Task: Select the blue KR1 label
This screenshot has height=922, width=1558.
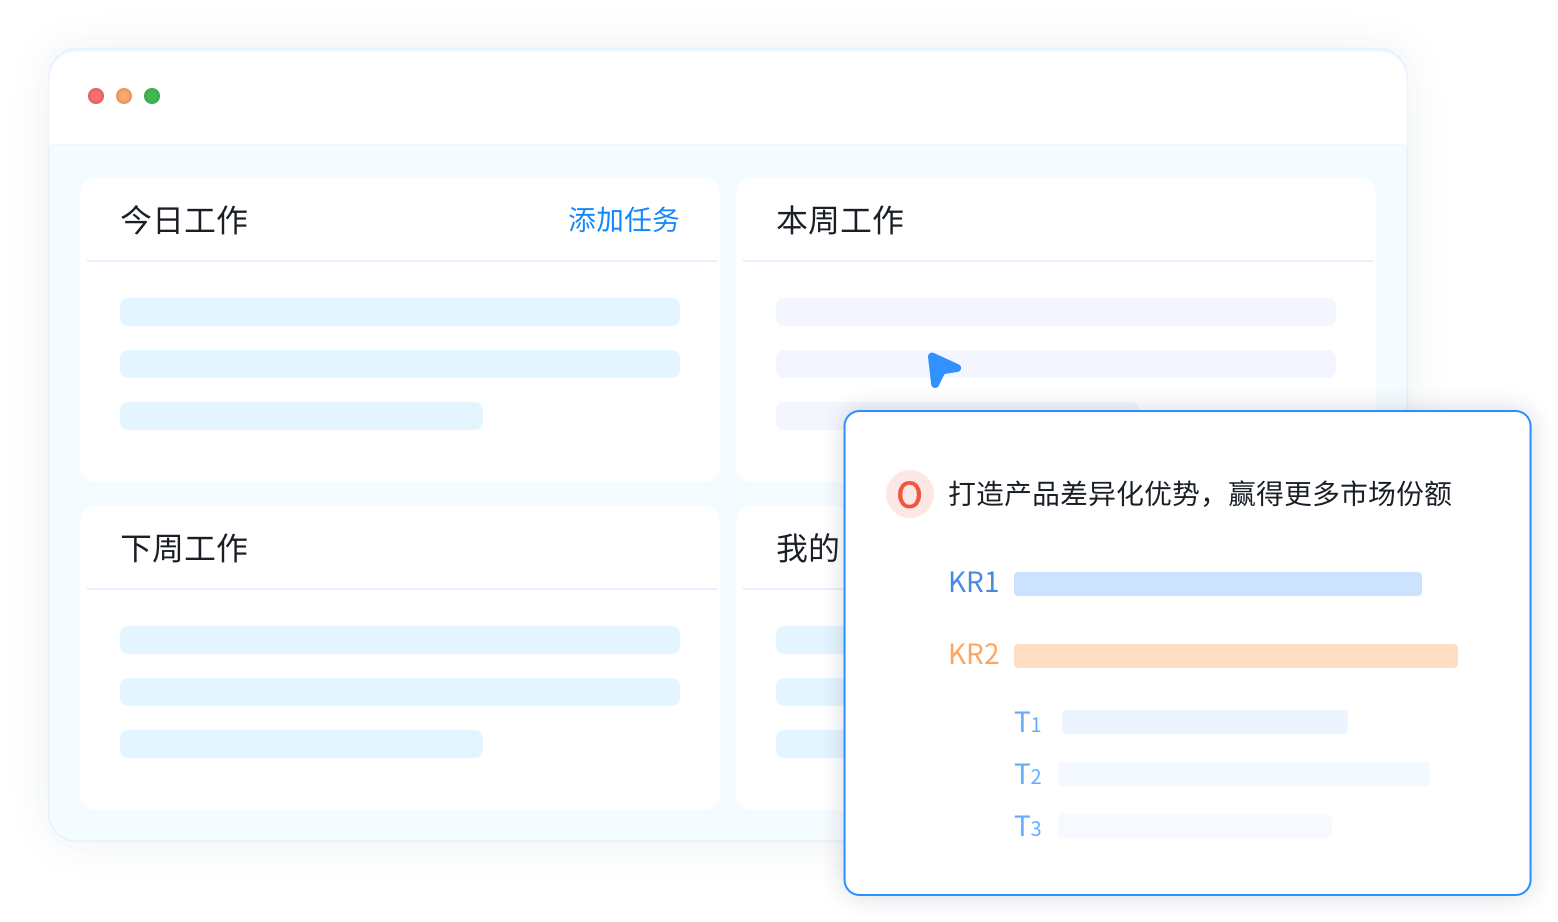Action: (973, 583)
